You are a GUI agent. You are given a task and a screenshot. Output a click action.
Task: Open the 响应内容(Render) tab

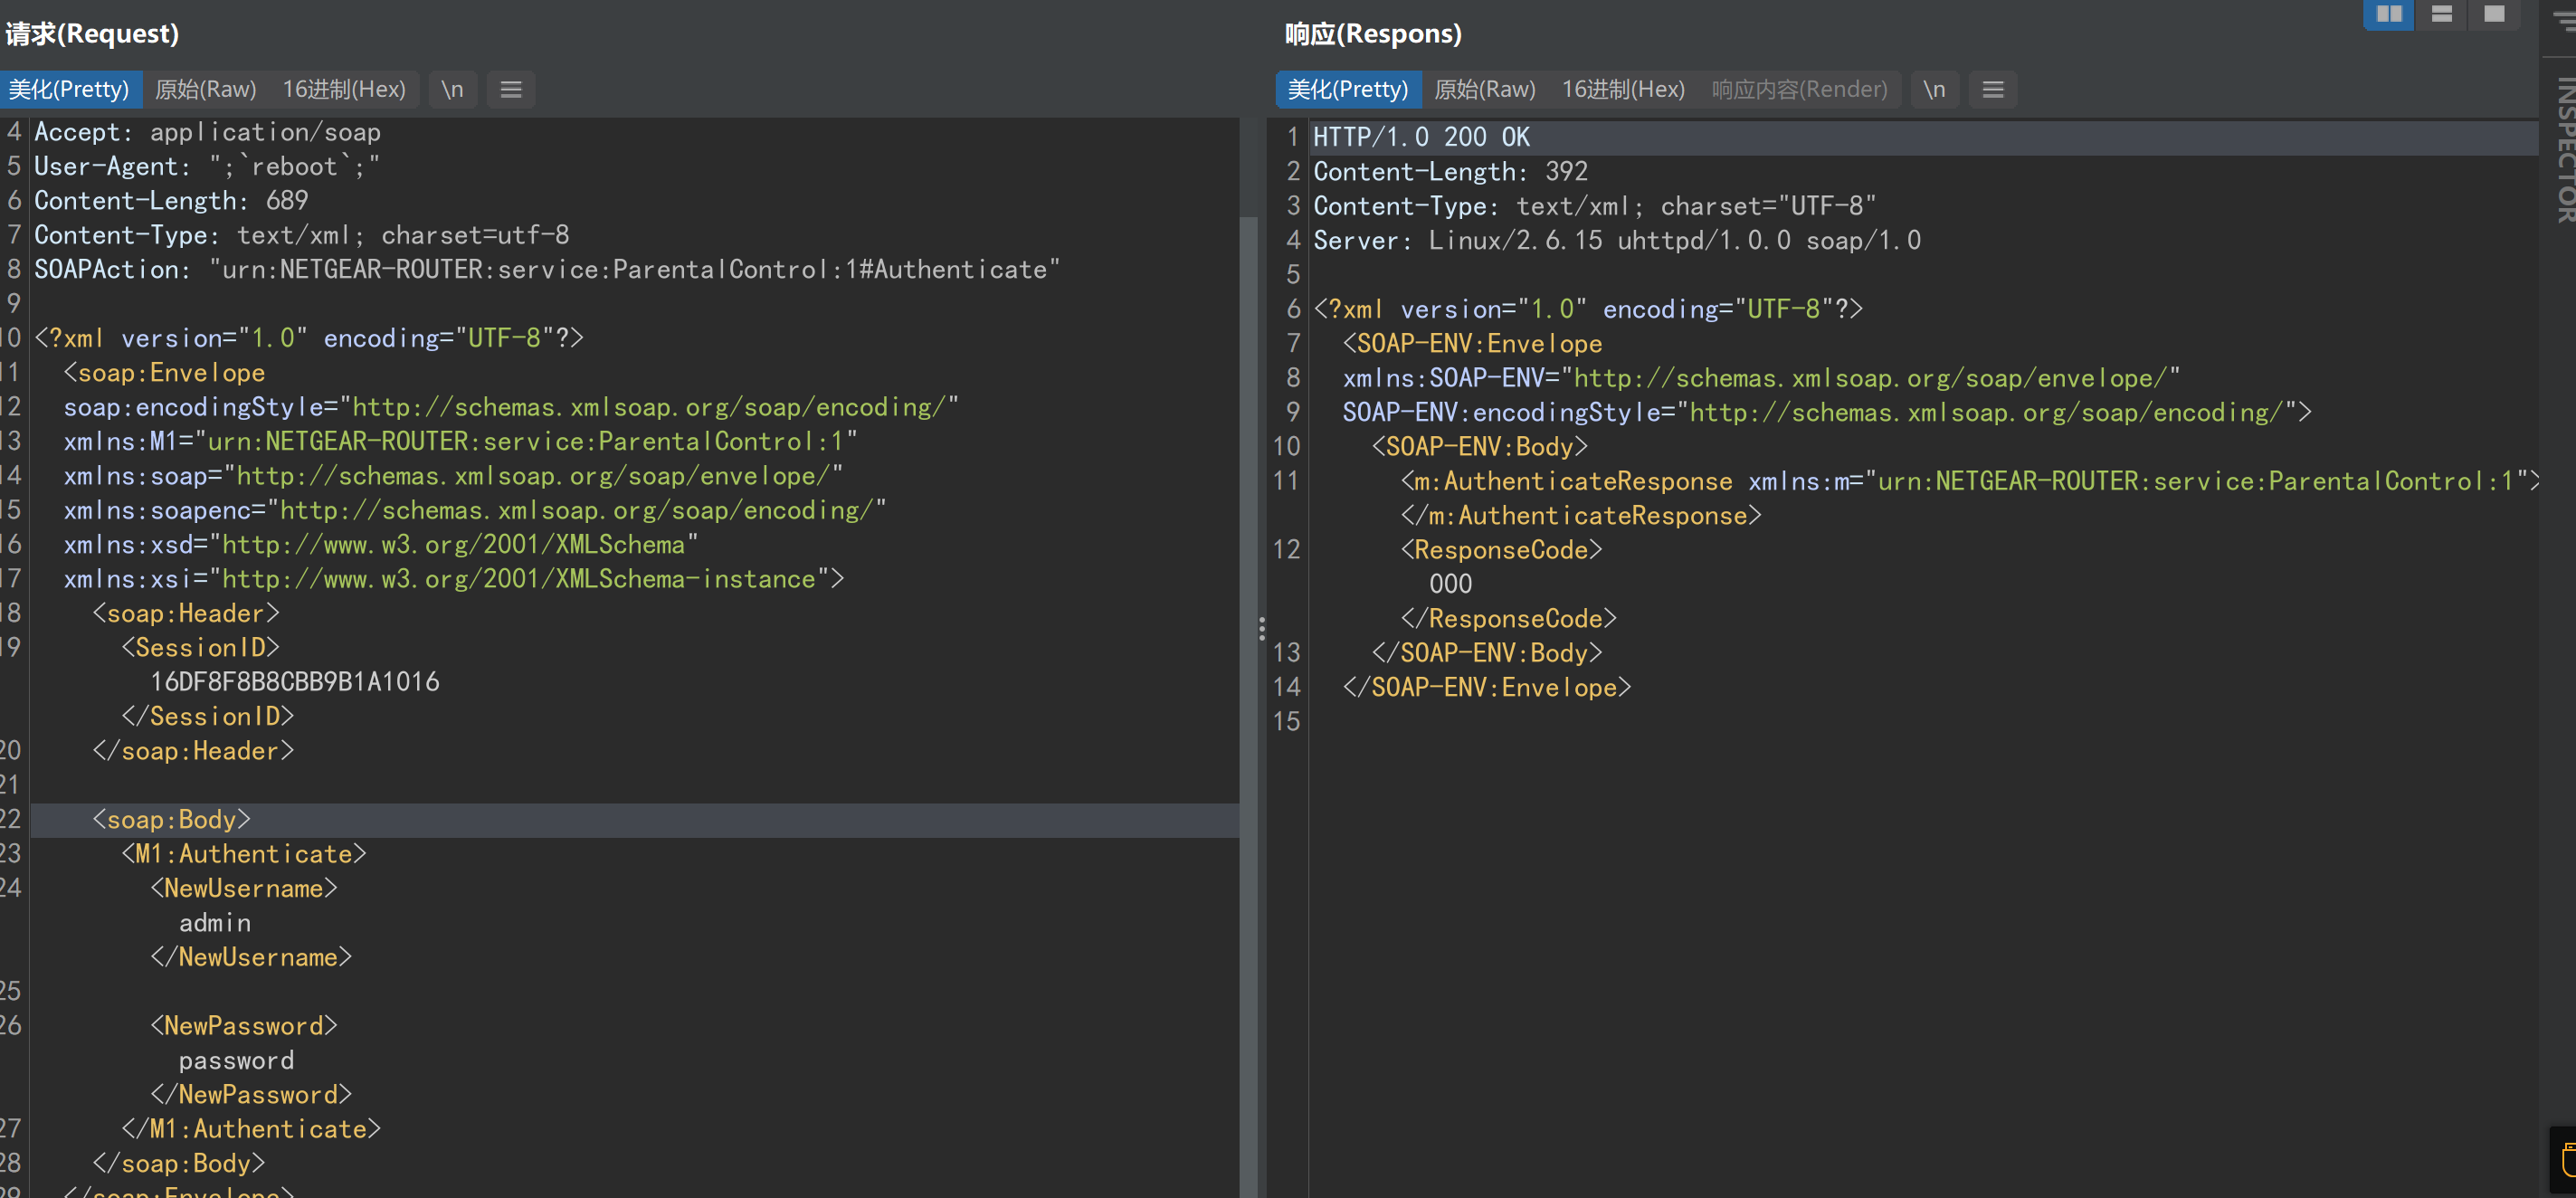(1799, 89)
